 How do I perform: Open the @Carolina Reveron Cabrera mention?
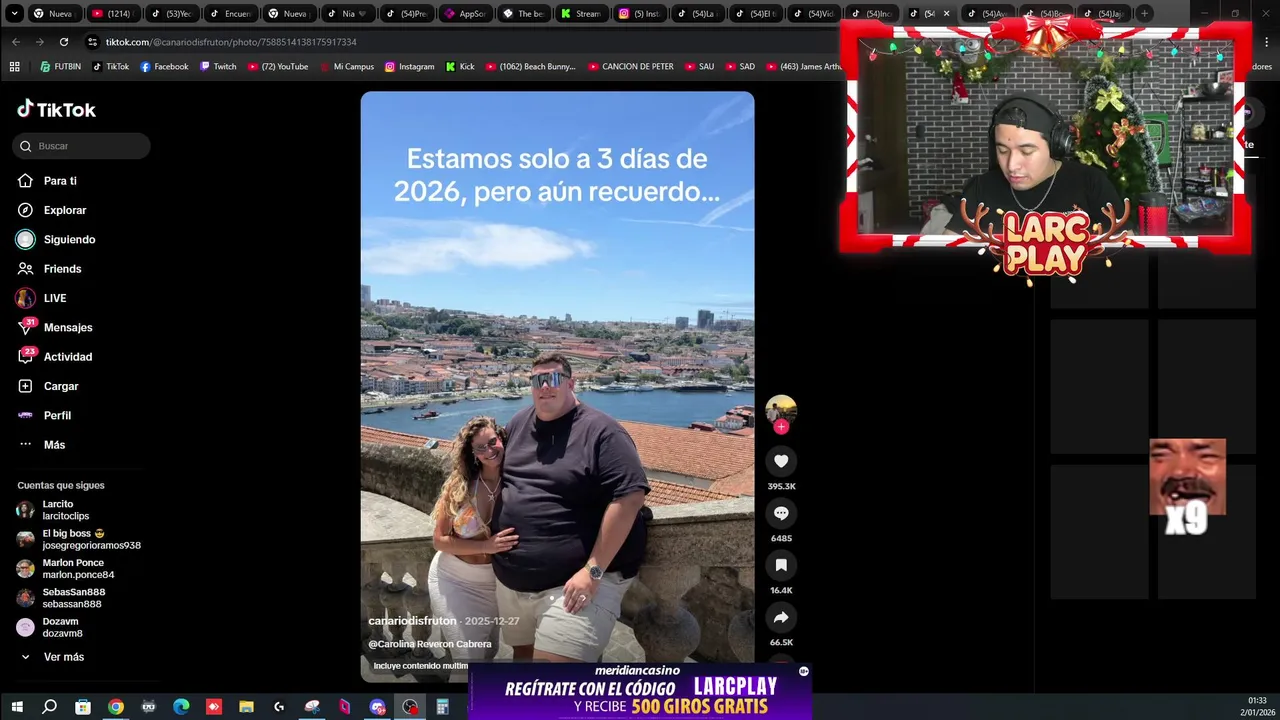click(x=430, y=644)
